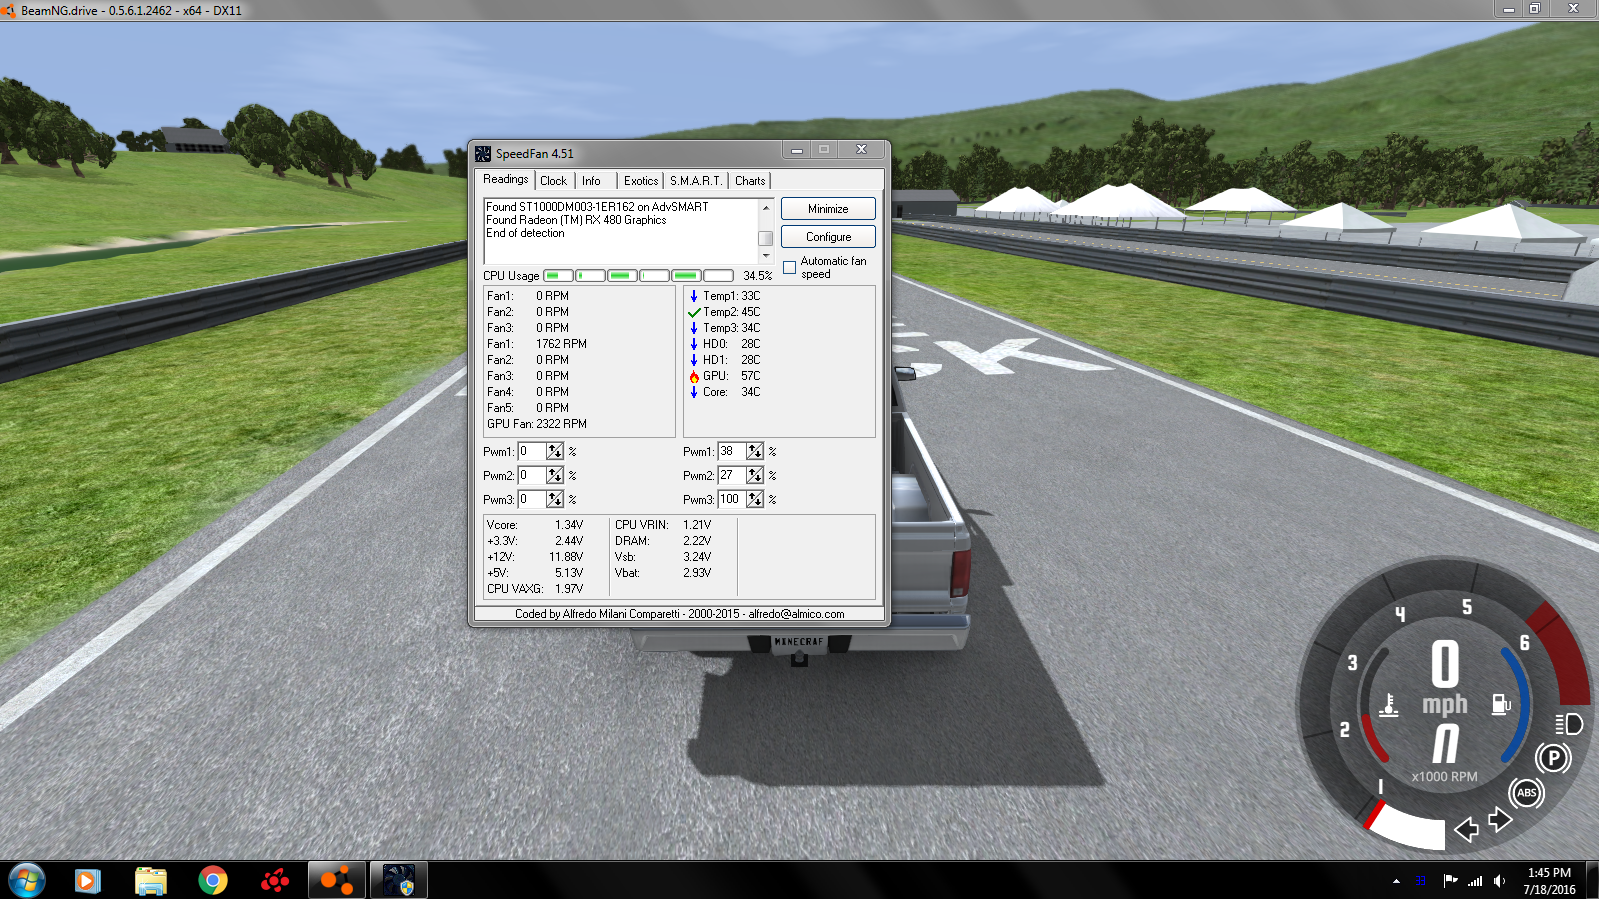
Task: Click the down arrow icon beside HD0
Action: pyautogui.click(x=694, y=344)
